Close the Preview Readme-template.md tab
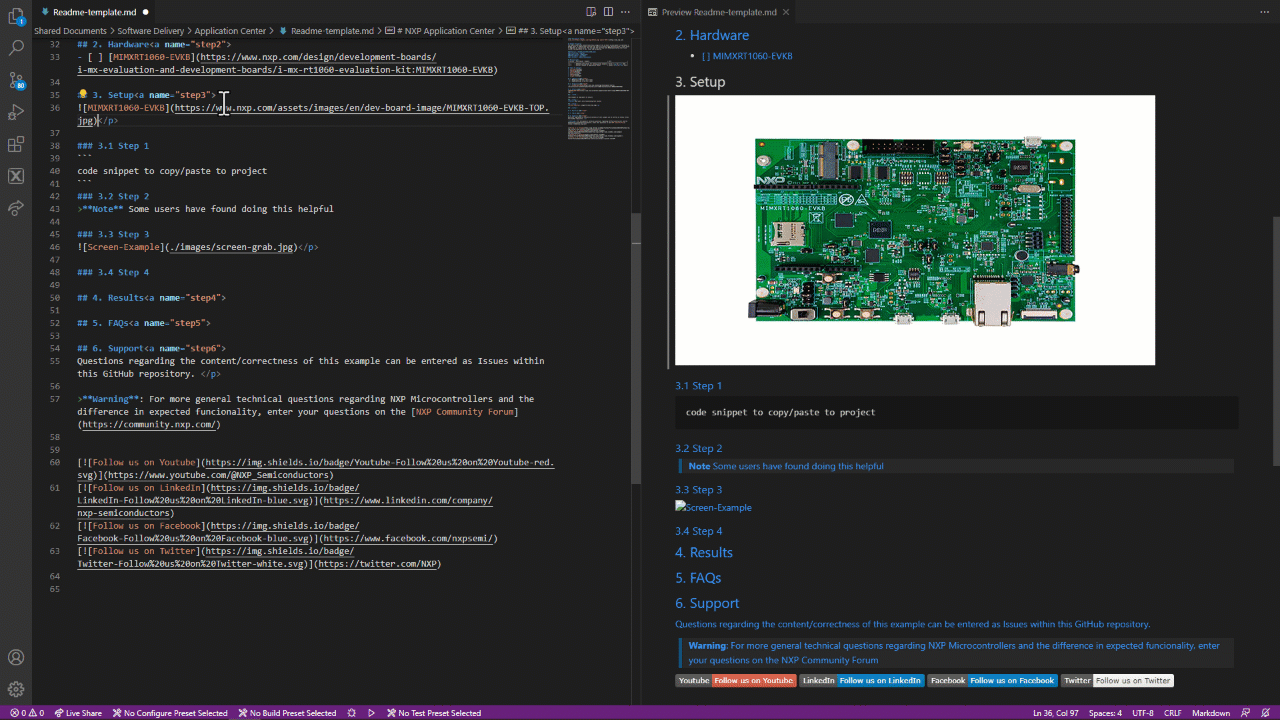This screenshot has width=1280, height=720. point(786,12)
